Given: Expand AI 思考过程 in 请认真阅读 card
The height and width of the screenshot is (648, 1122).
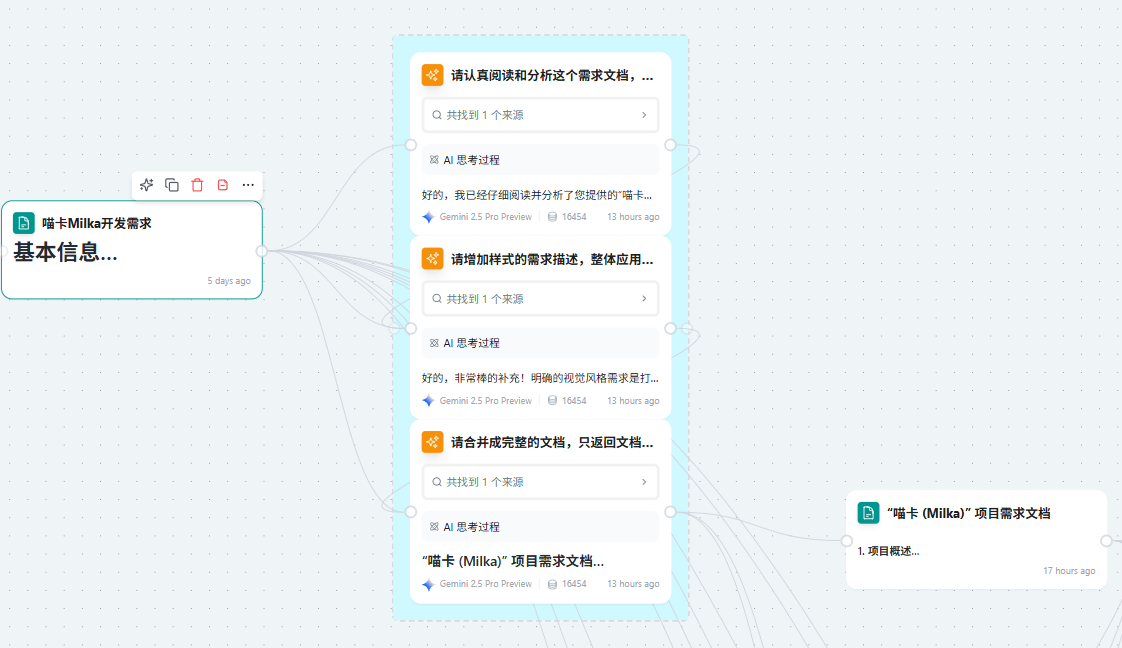Looking at the screenshot, I should (x=540, y=159).
